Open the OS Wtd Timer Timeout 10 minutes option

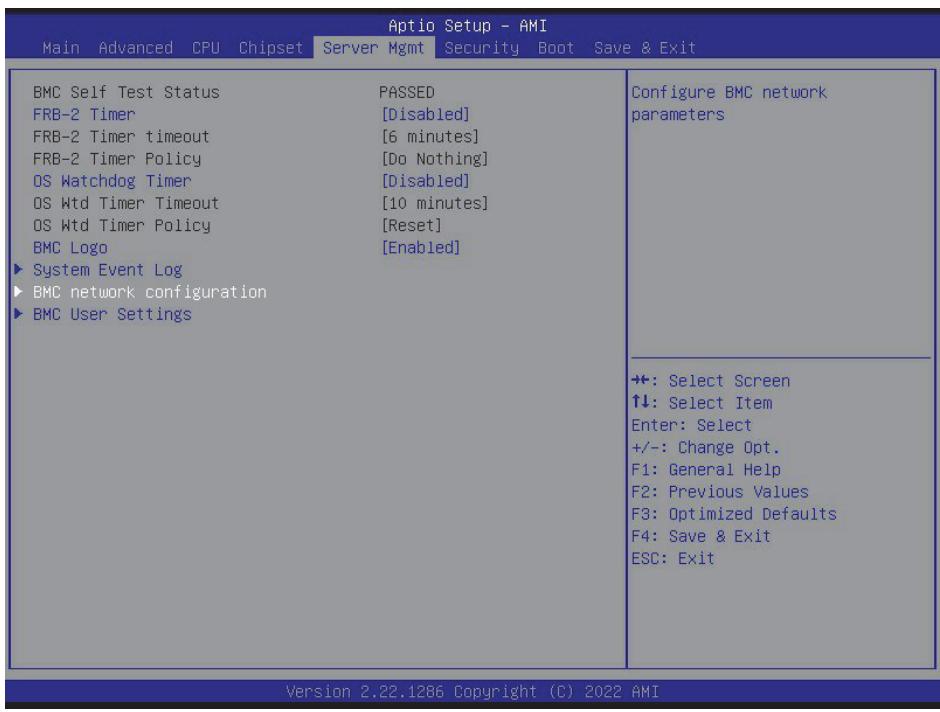tap(435, 203)
